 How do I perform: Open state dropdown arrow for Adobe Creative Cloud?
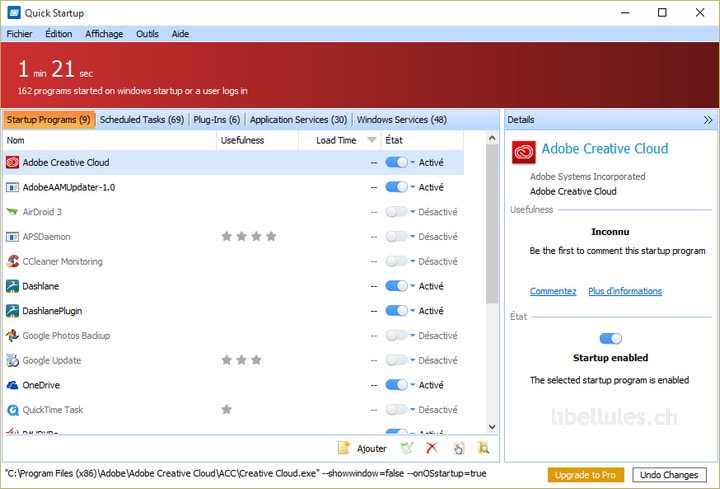(x=412, y=162)
